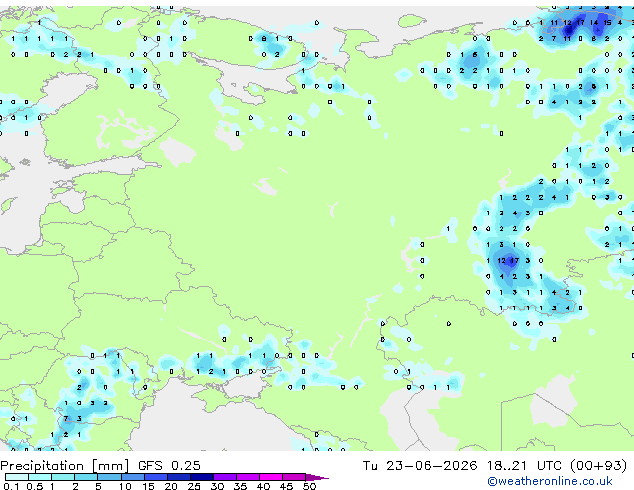Click the '30' legend scale label
Screen dimensions: 634x490
(218, 486)
